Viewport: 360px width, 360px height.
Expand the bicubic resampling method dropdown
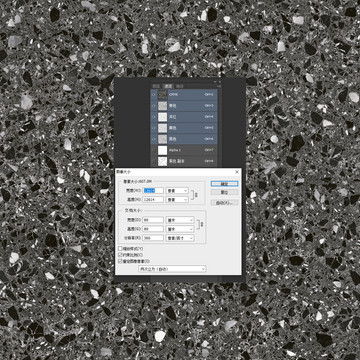(x=172, y=269)
